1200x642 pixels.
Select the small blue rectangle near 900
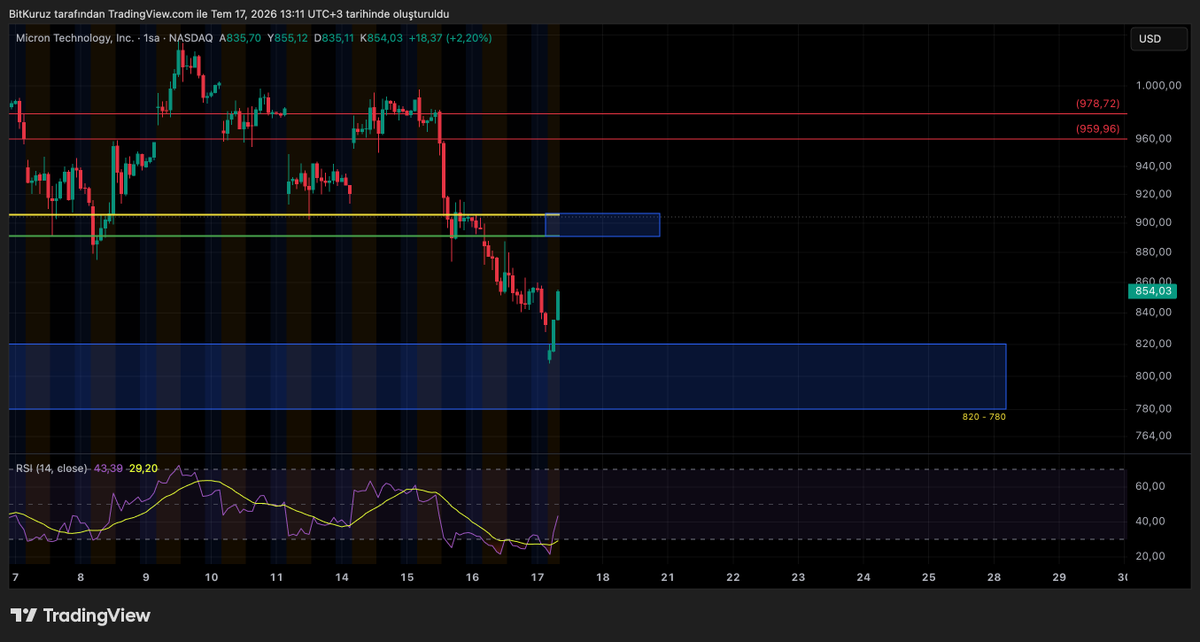(602, 225)
